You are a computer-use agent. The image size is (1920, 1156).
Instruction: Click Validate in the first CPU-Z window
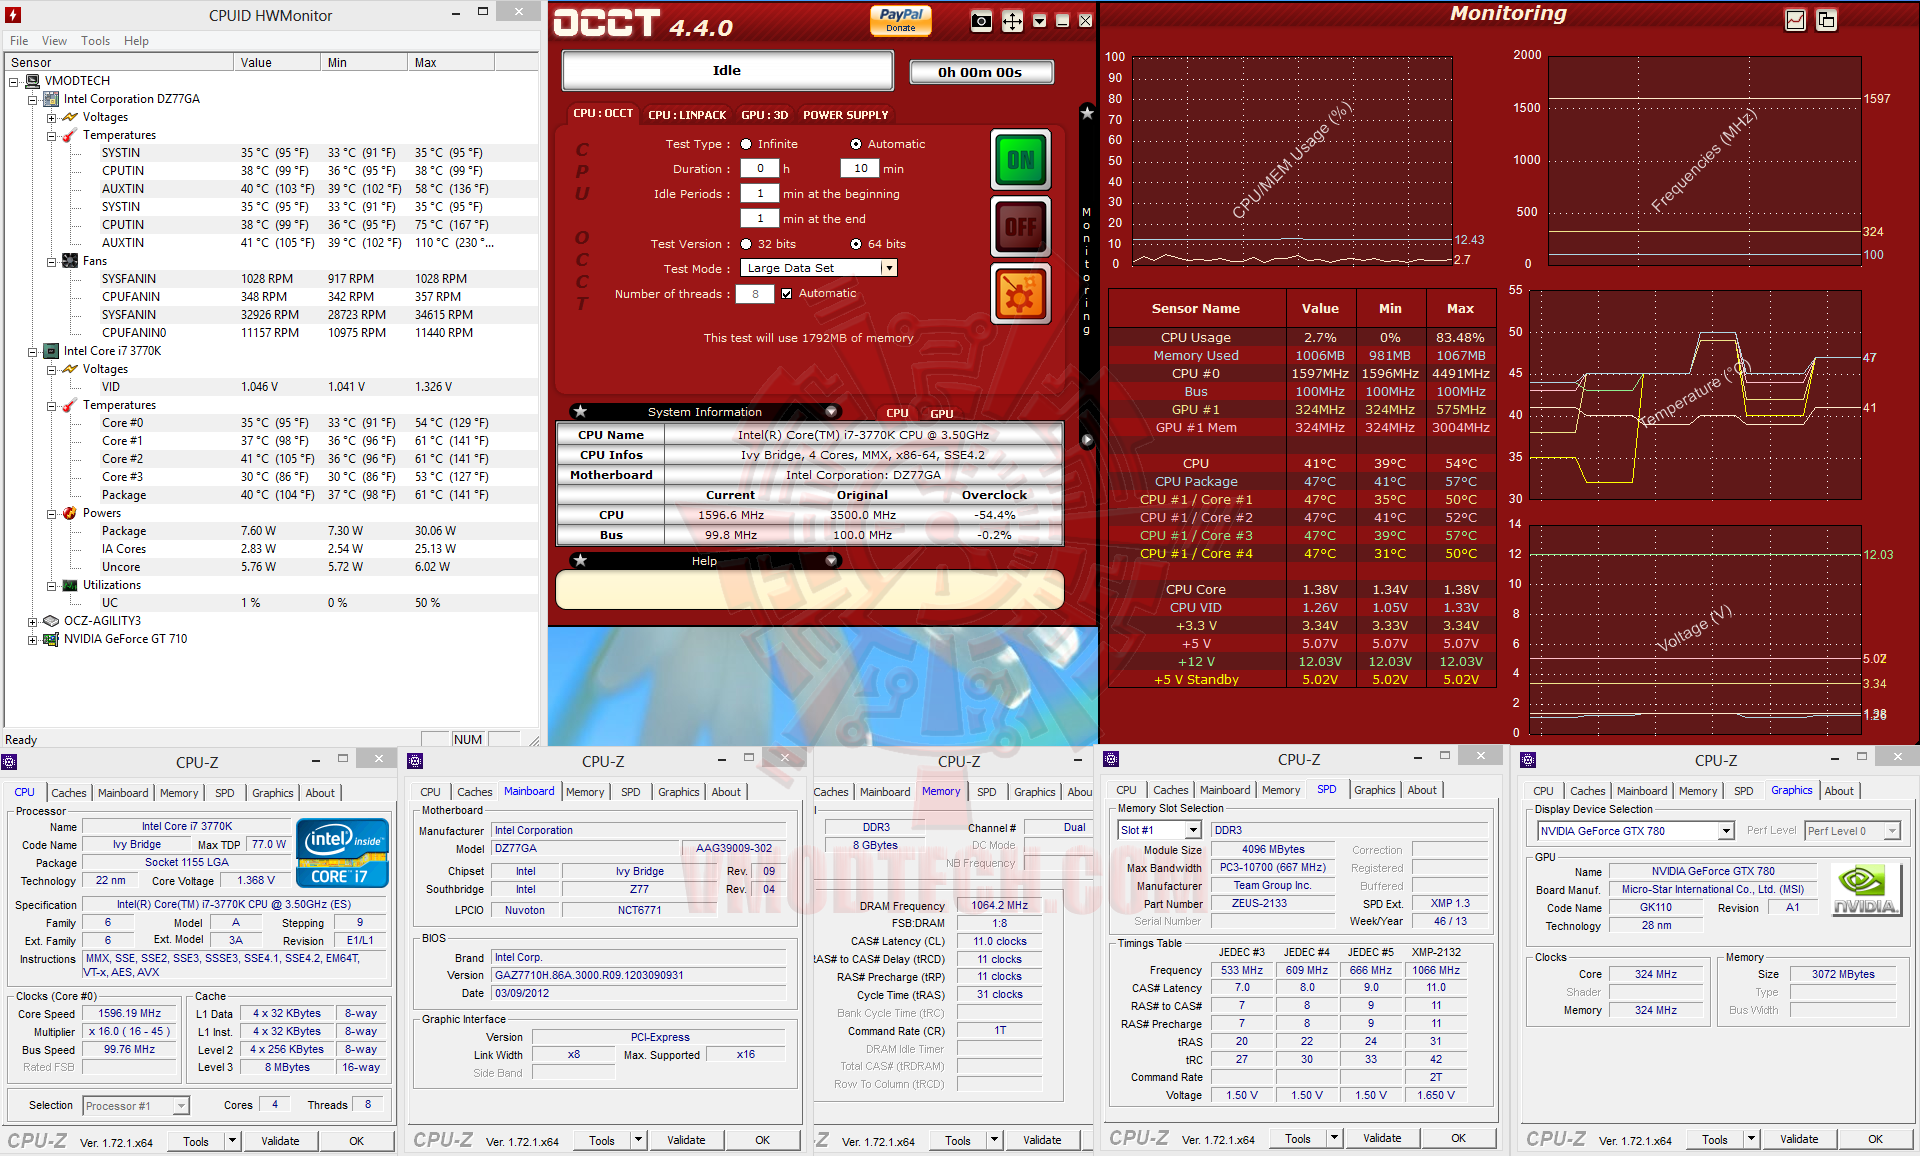point(280,1141)
